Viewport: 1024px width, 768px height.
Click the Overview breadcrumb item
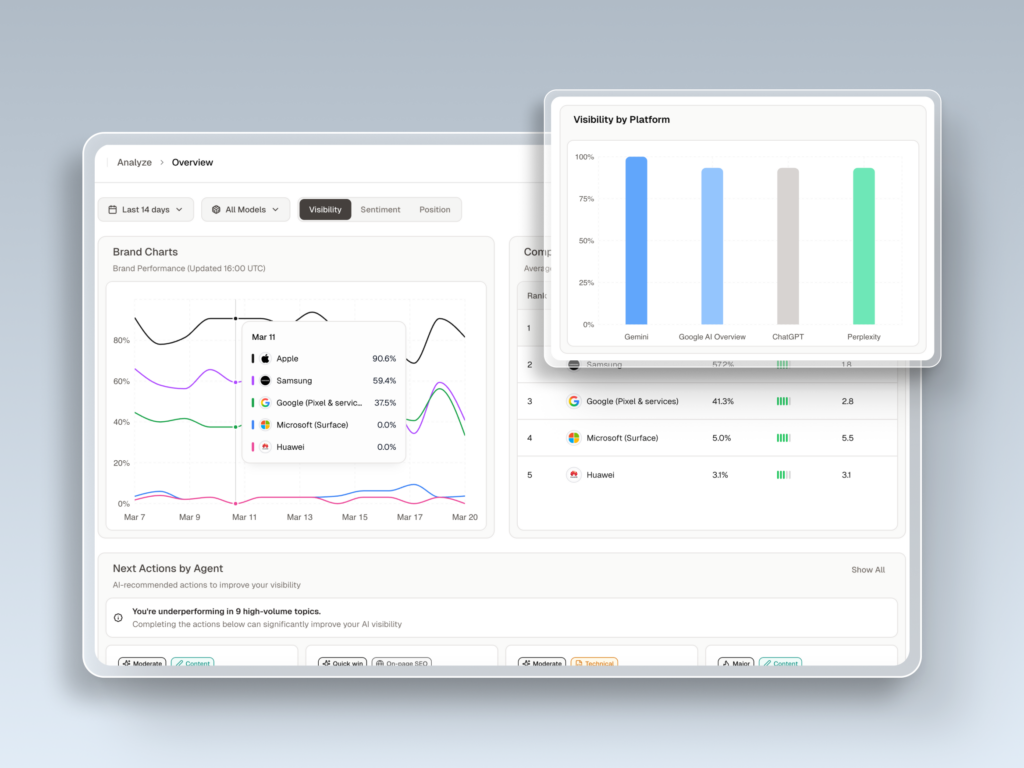[192, 163]
